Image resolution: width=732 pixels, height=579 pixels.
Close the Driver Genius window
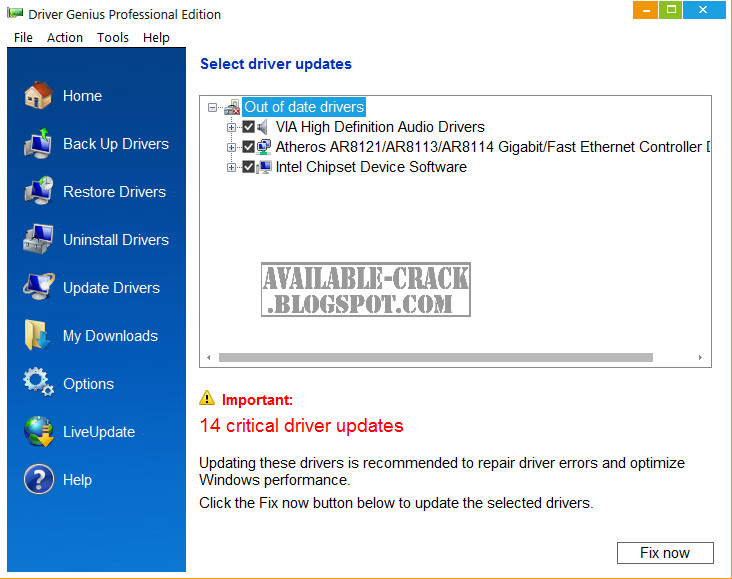pos(704,10)
